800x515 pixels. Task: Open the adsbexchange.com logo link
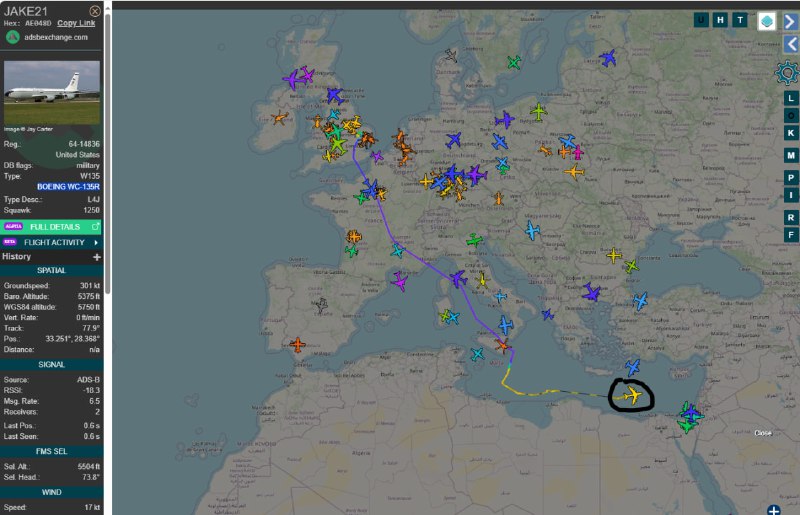13,37
